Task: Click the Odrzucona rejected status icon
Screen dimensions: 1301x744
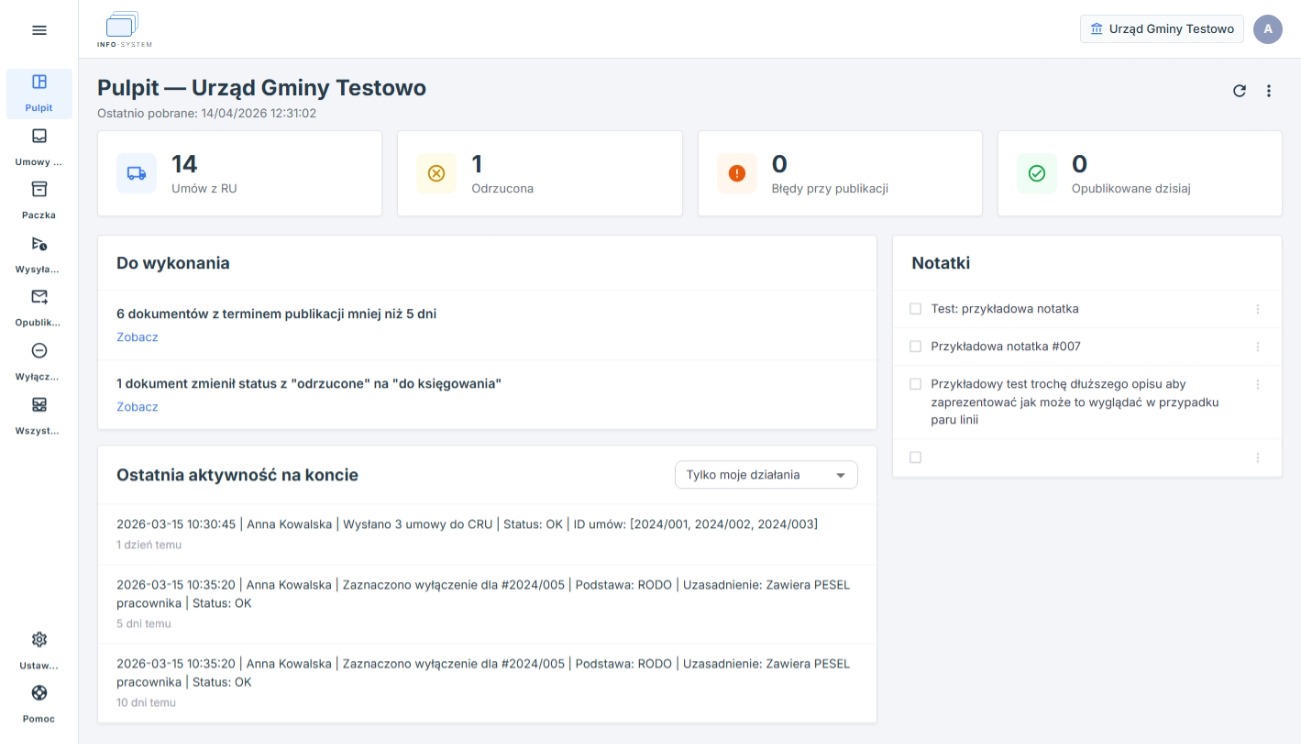Action: pos(436,173)
